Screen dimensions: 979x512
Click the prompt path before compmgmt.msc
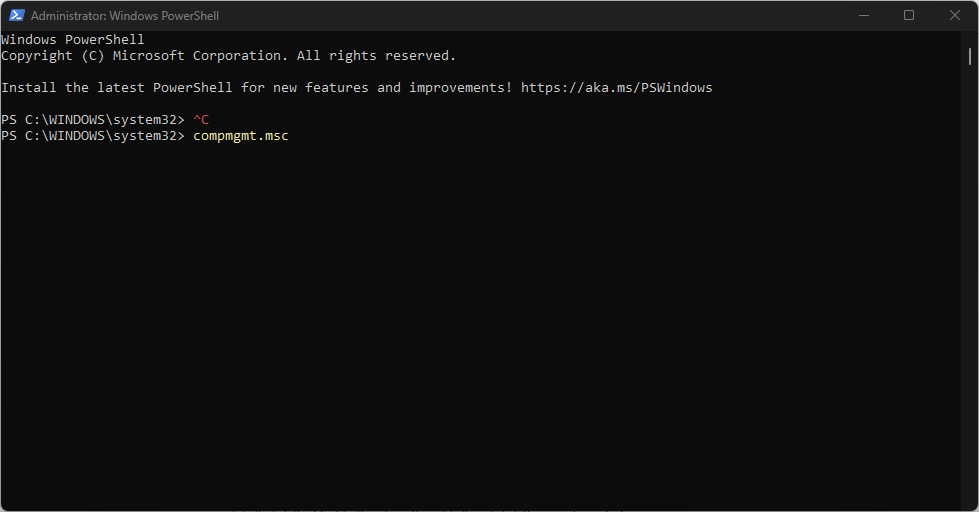click(x=92, y=136)
